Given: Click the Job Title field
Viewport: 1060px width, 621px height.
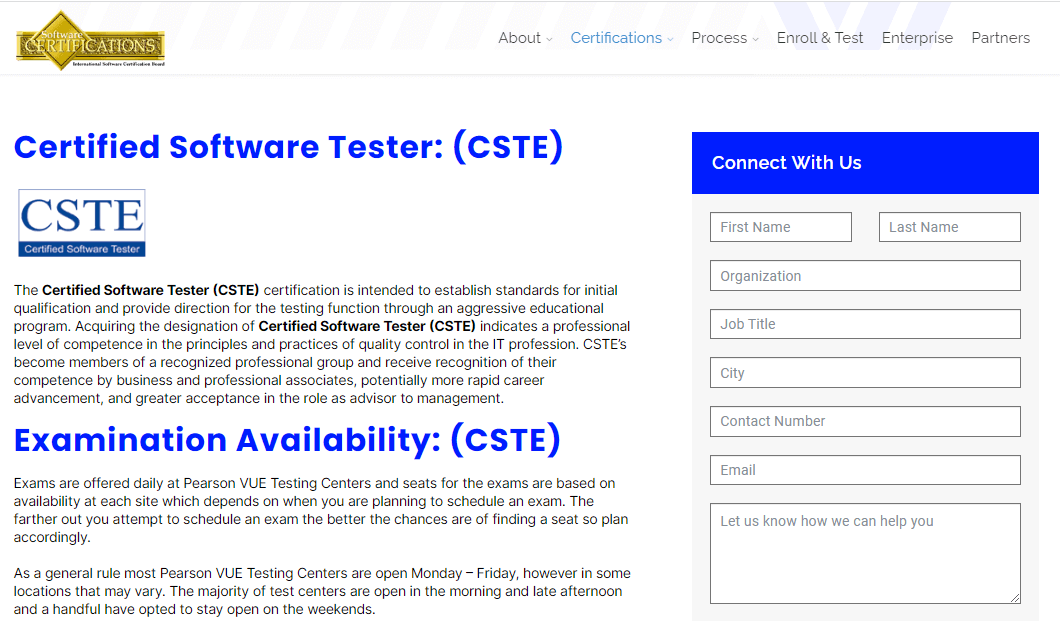Looking at the screenshot, I should point(864,323).
